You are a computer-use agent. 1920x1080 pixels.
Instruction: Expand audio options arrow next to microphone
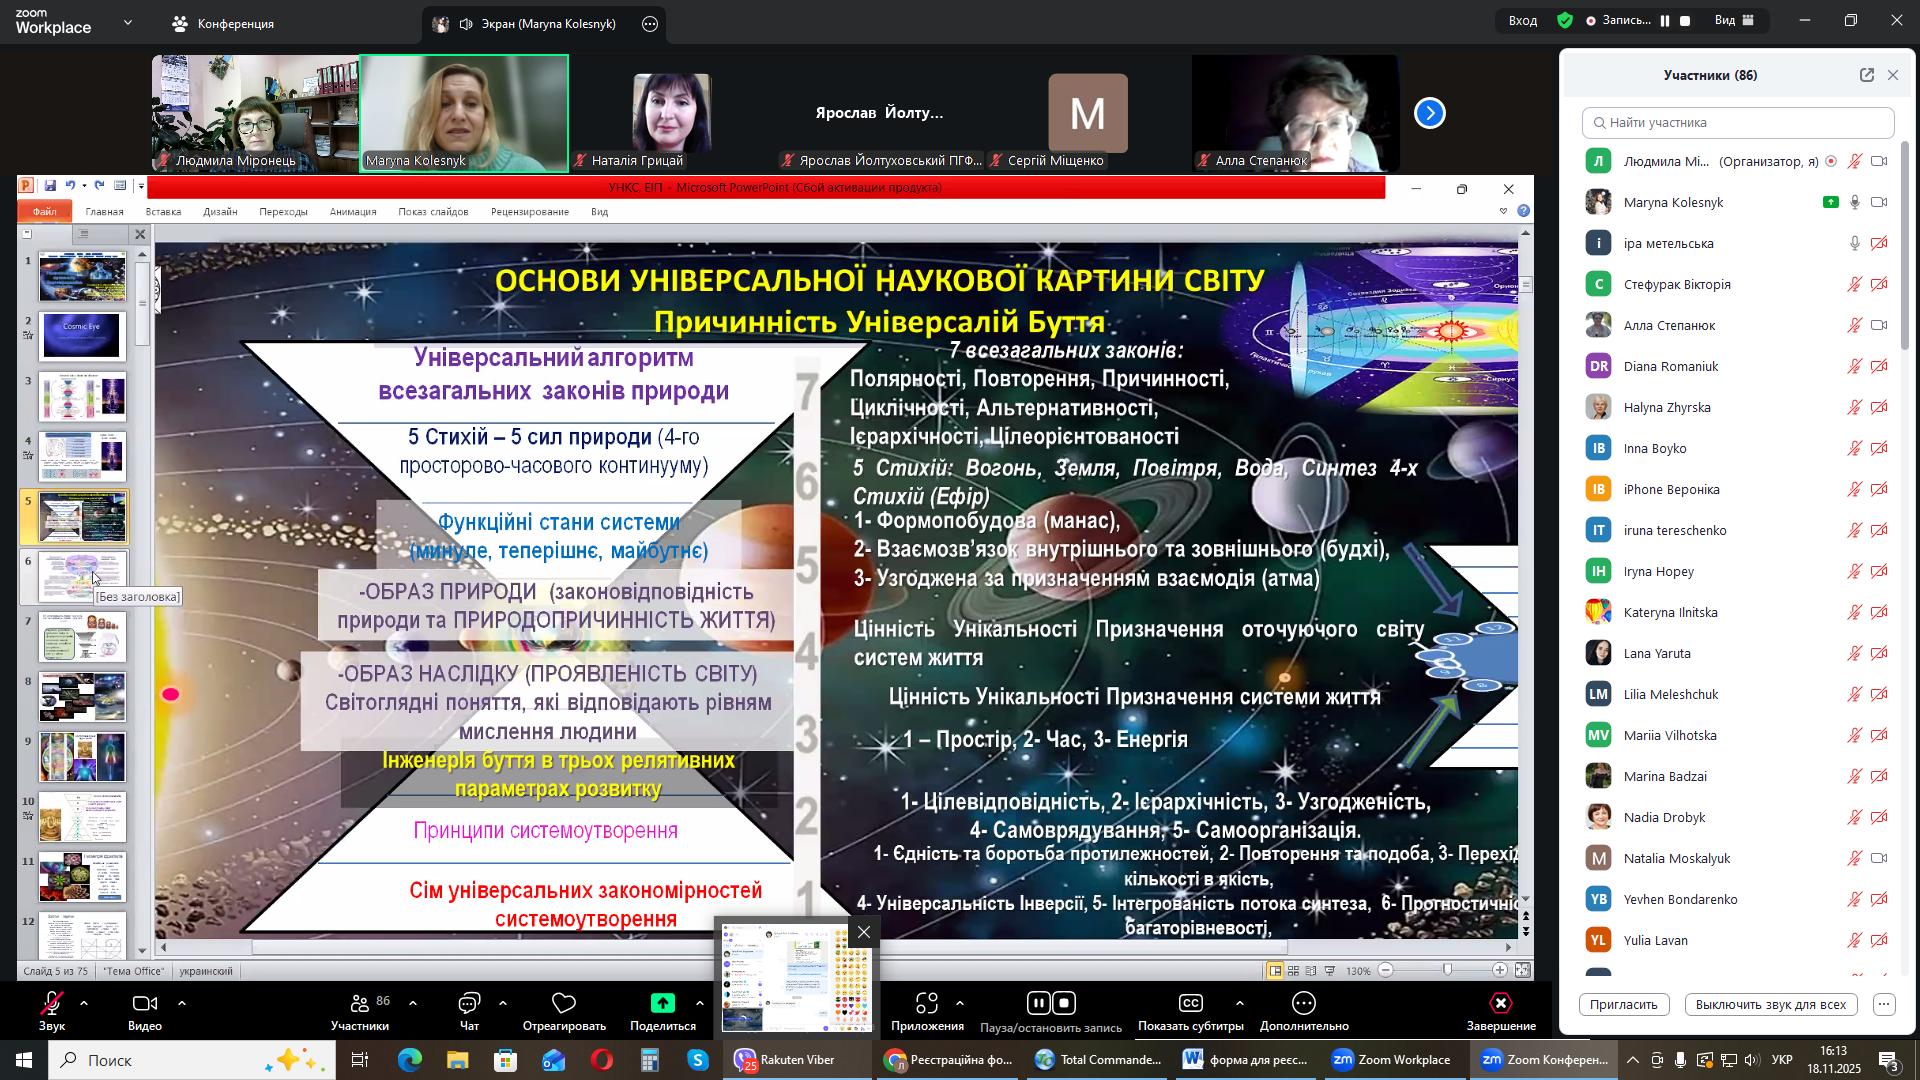(84, 1003)
